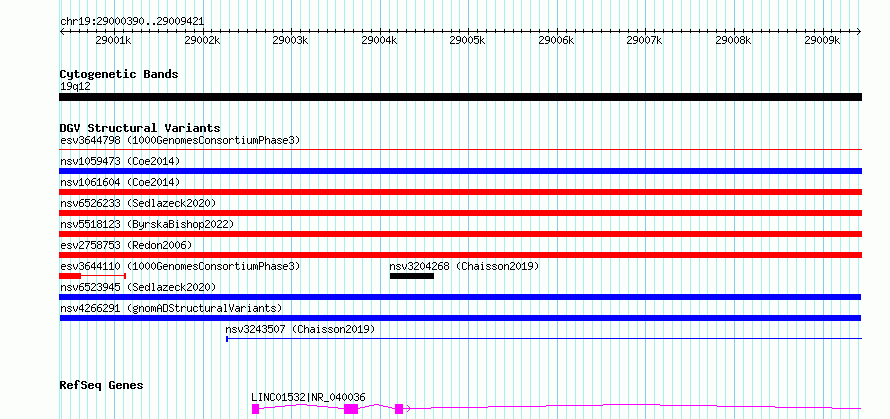The image size is (890, 419).
Task: Click the LINC01532 strand direction arrow
Action: point(409,408)
